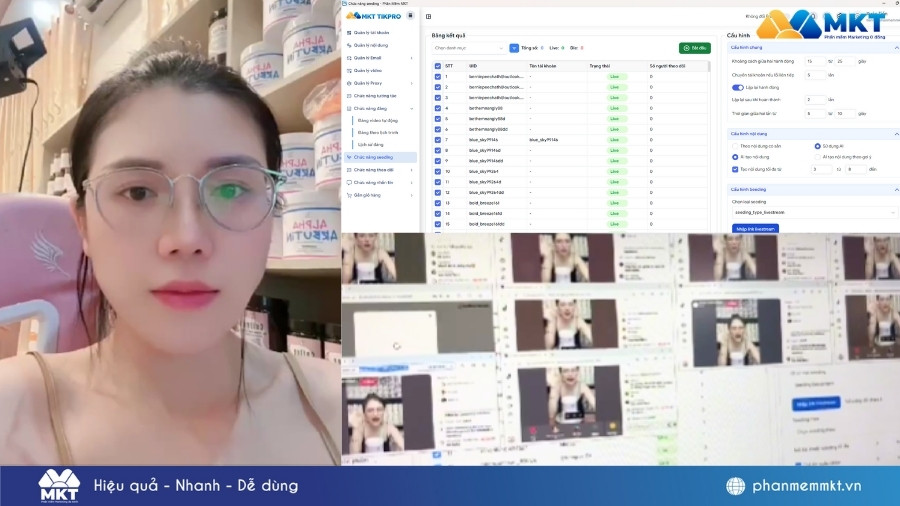
Task: Open Đăng video tự động submenu item
Action: click(378, 120)
